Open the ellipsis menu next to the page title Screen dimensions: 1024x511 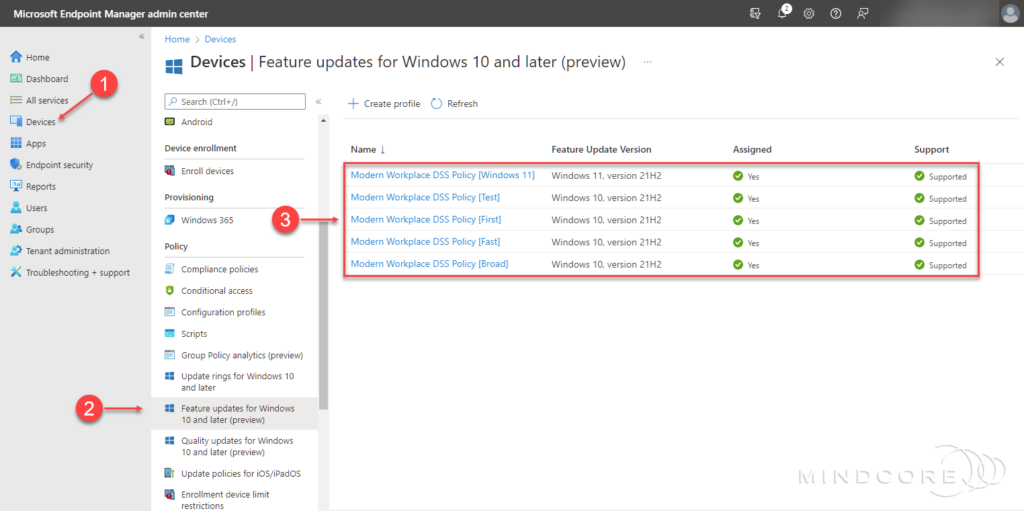[647, 61]
